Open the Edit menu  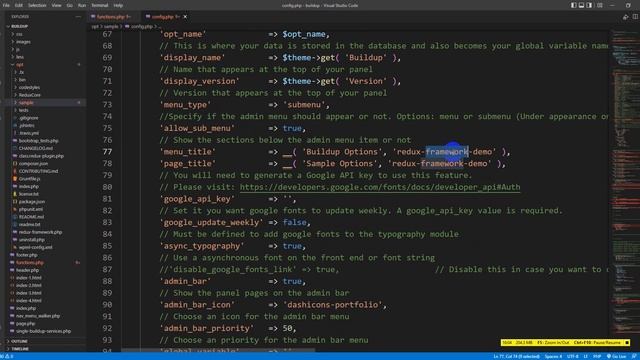pos(19,5)
